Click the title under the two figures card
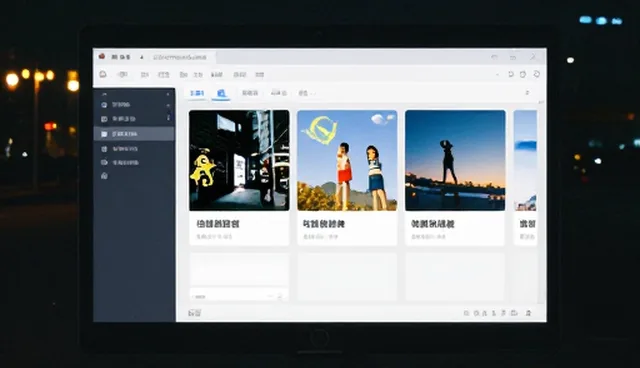Viewport: 640px width, 368px height. pos(324,224)
